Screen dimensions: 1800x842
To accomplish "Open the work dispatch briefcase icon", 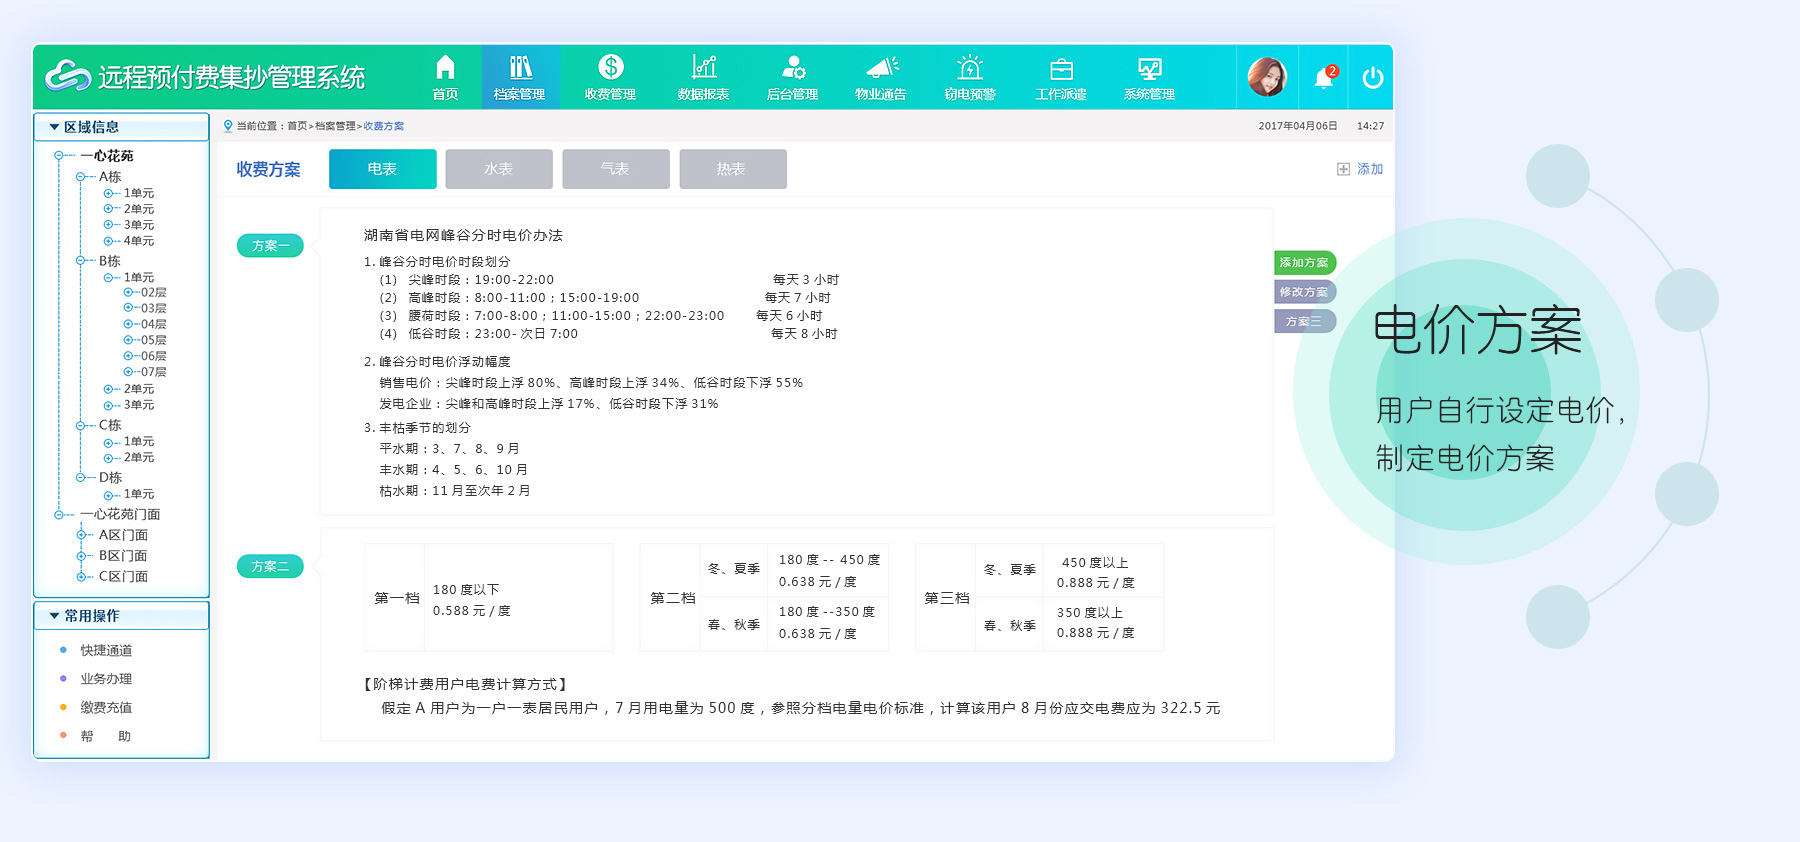I will 1060,68.
